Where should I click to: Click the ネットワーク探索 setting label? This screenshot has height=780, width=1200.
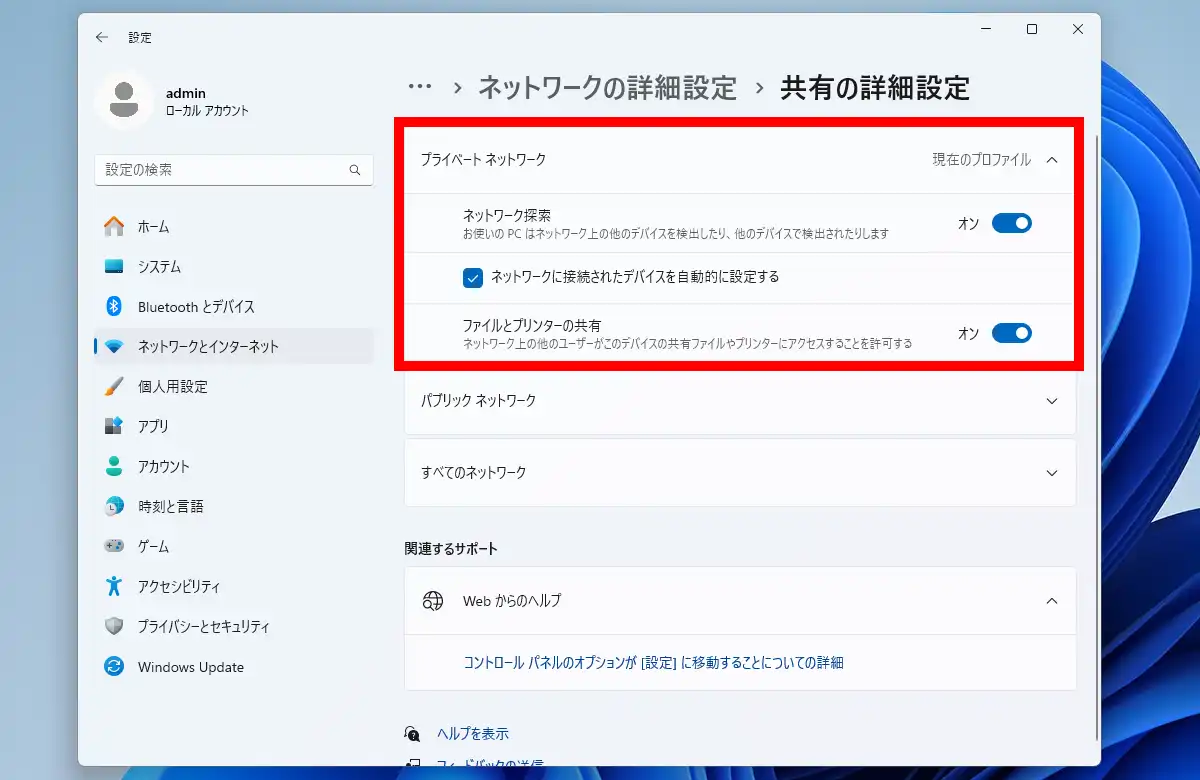click(507, 214)
